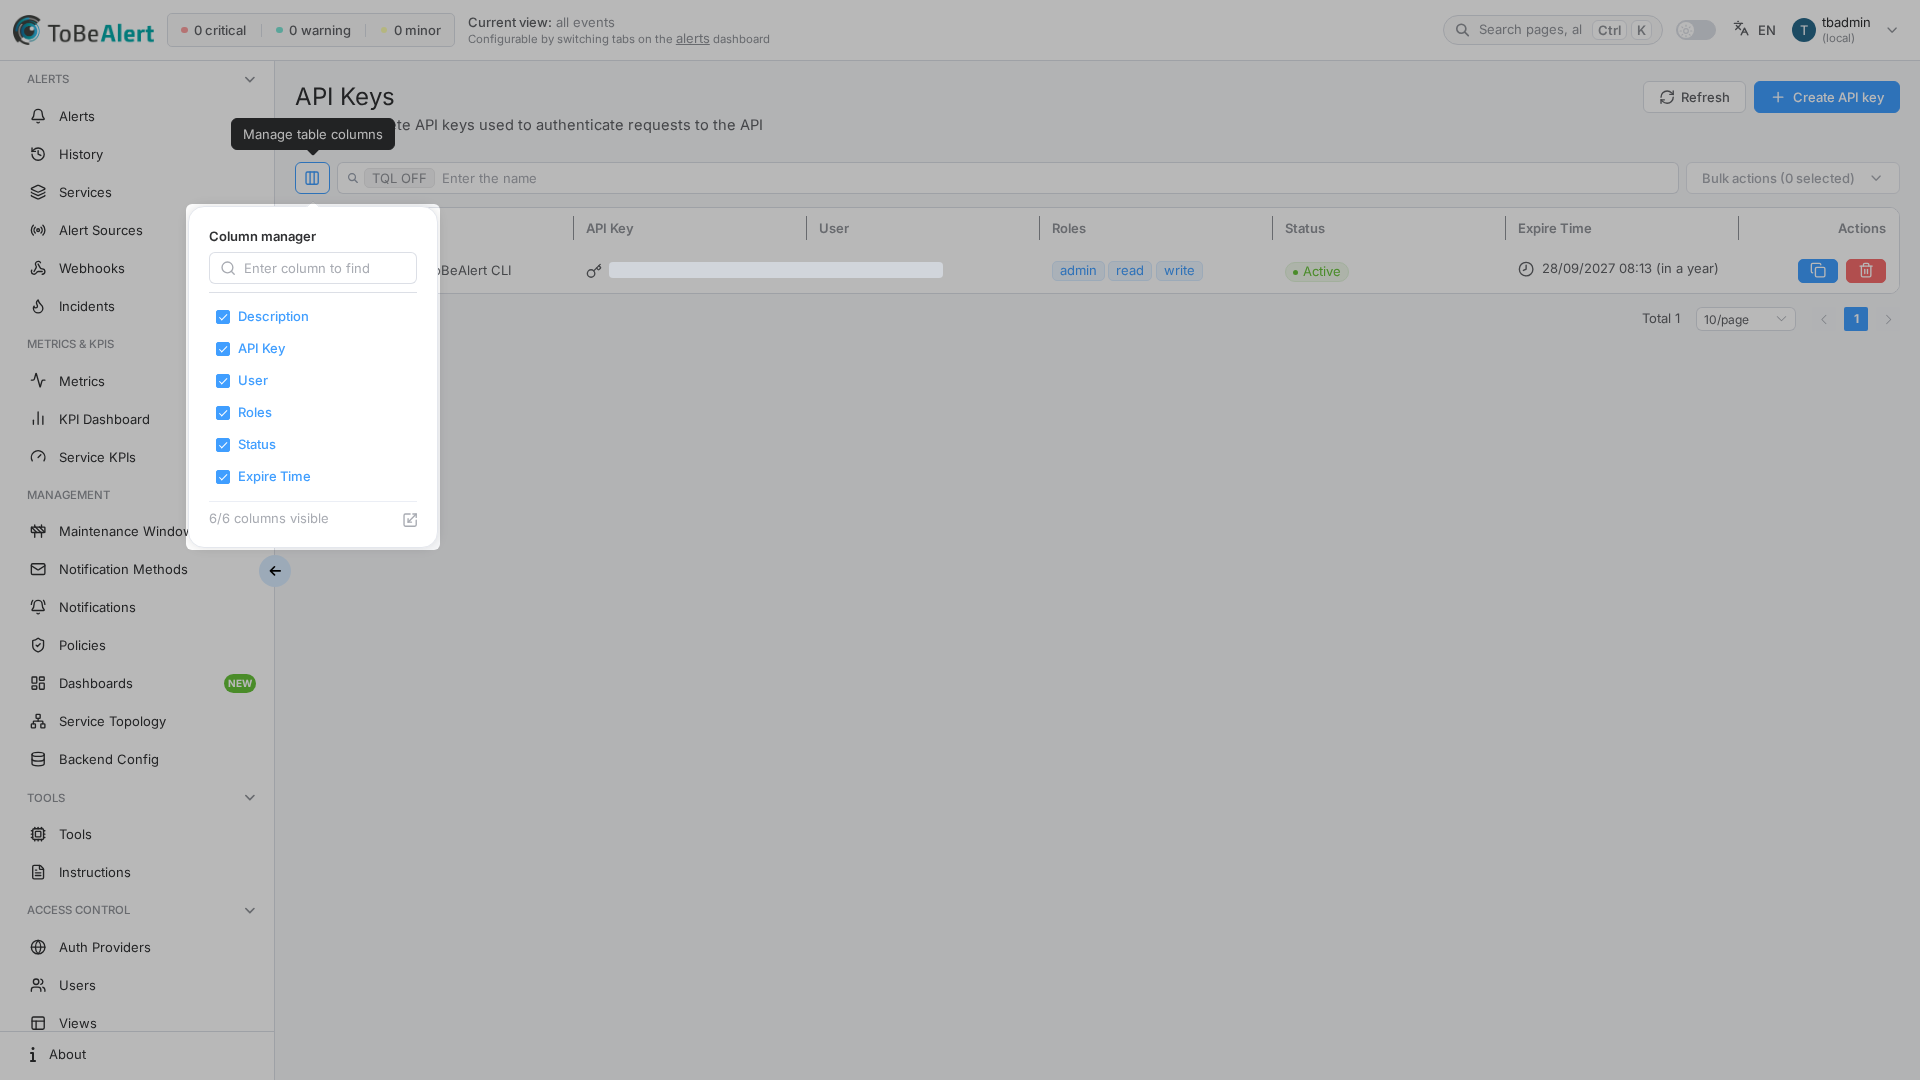
Task: Uncheck the API Key column checkbox
Action: click(x=223, y=349)
